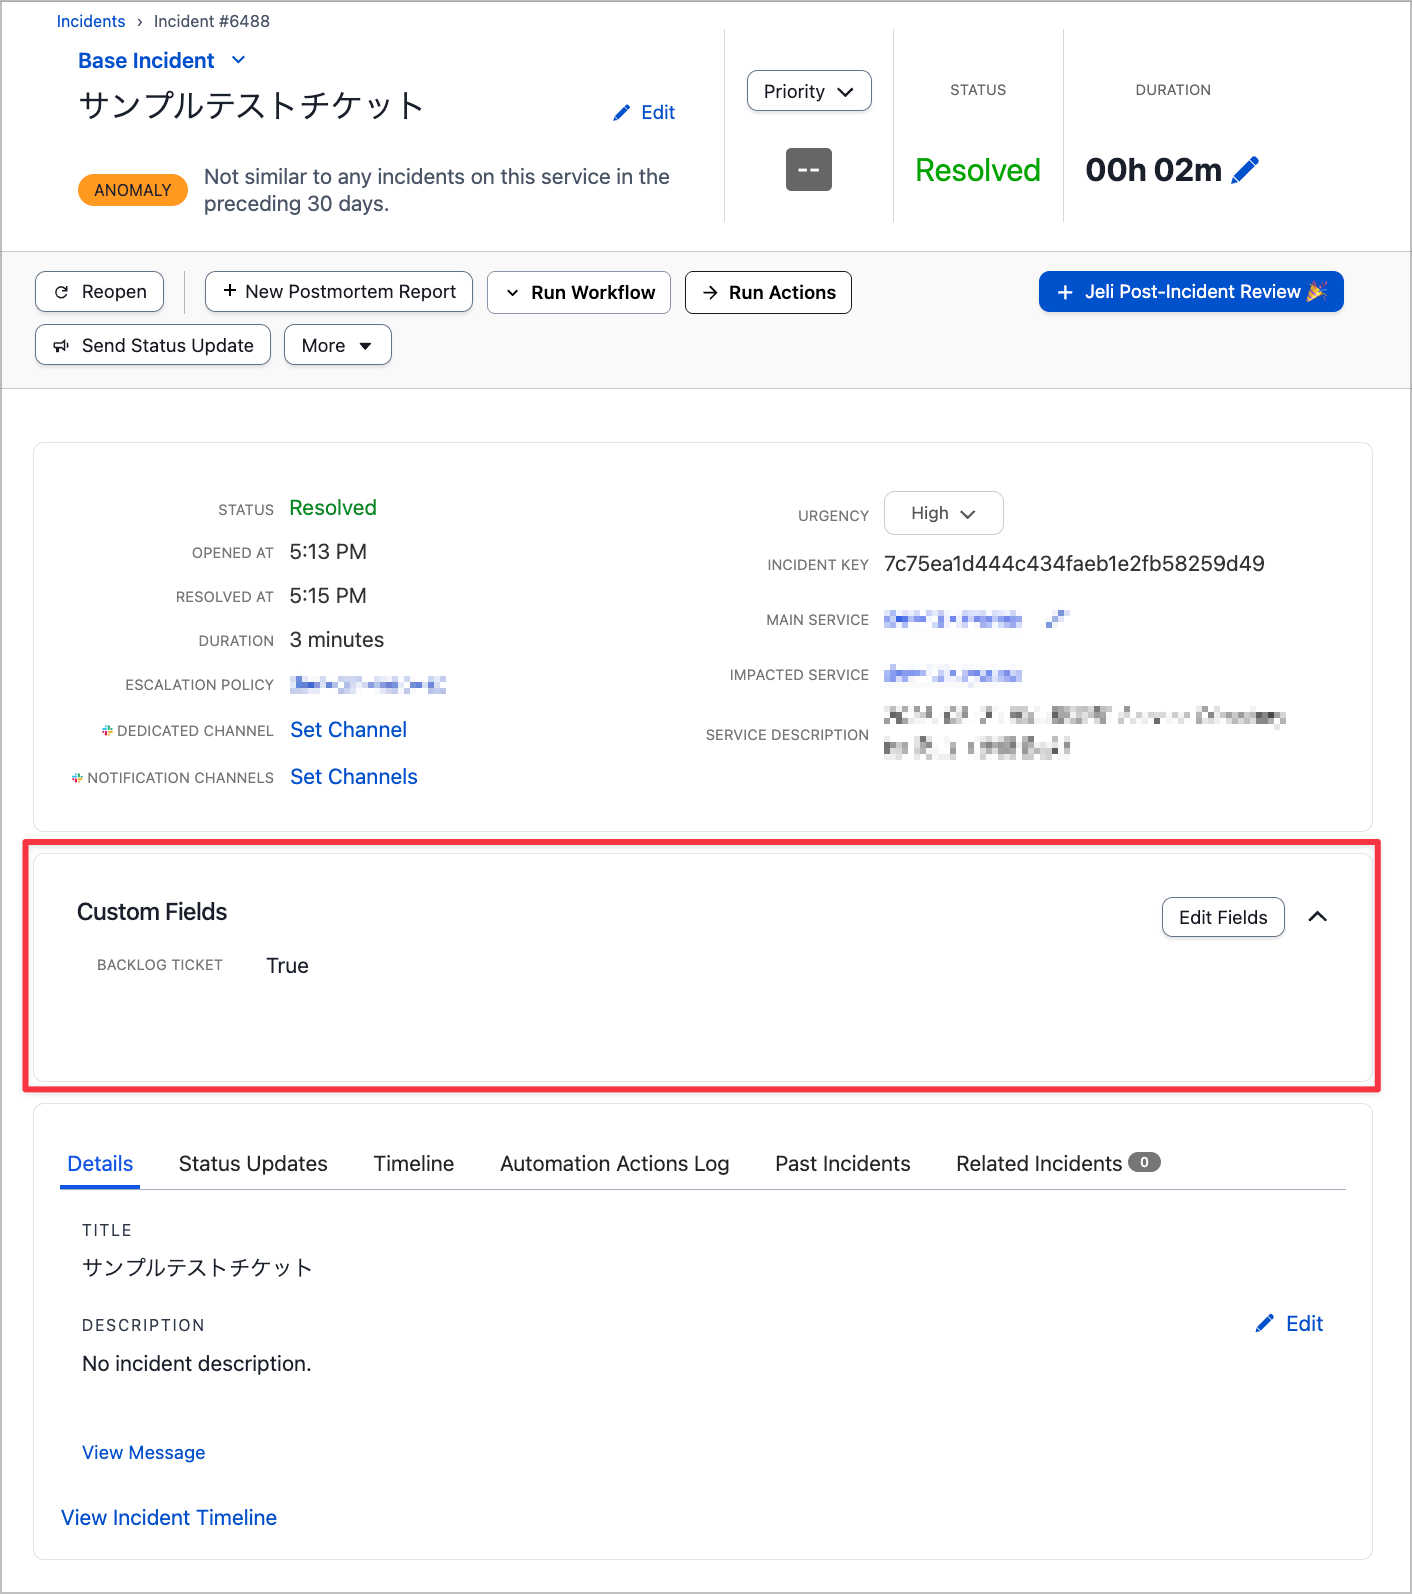Click the ANOMALY badge

[x=133, y=190]
